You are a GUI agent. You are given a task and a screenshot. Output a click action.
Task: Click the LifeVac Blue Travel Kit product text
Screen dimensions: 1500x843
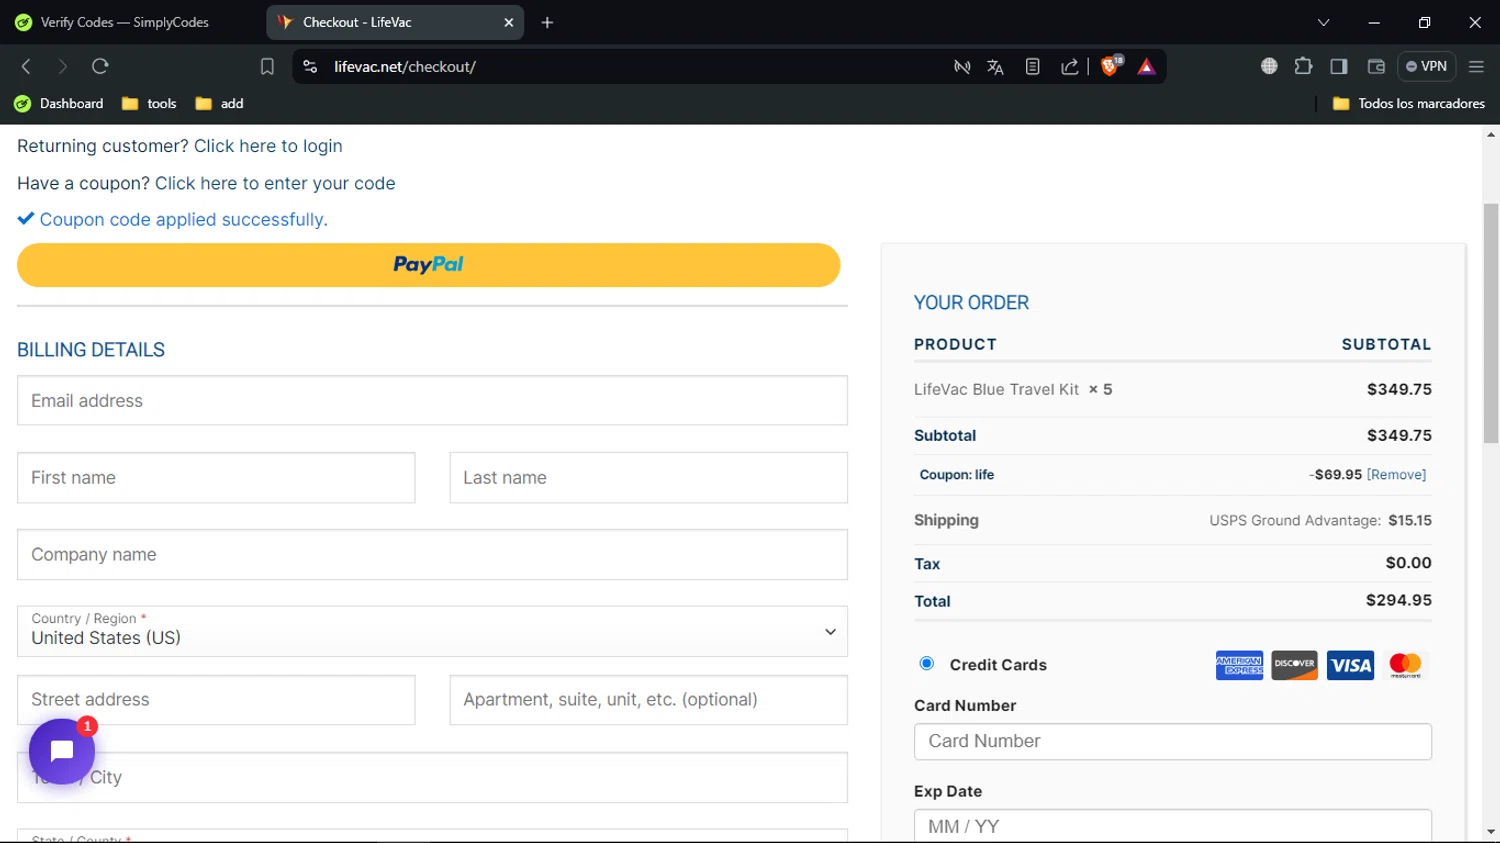996,389
